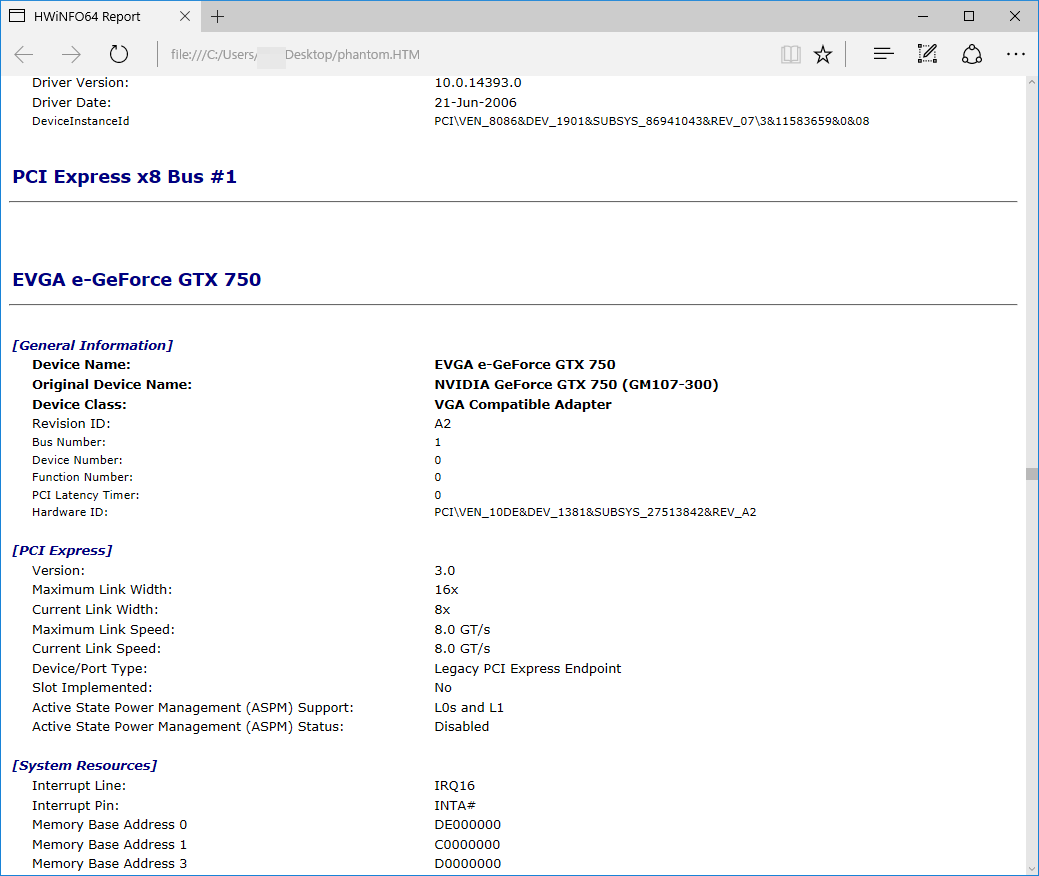
Task: Click the PCI Express x8 Bus #1 heading
Action: pos(125,177)
